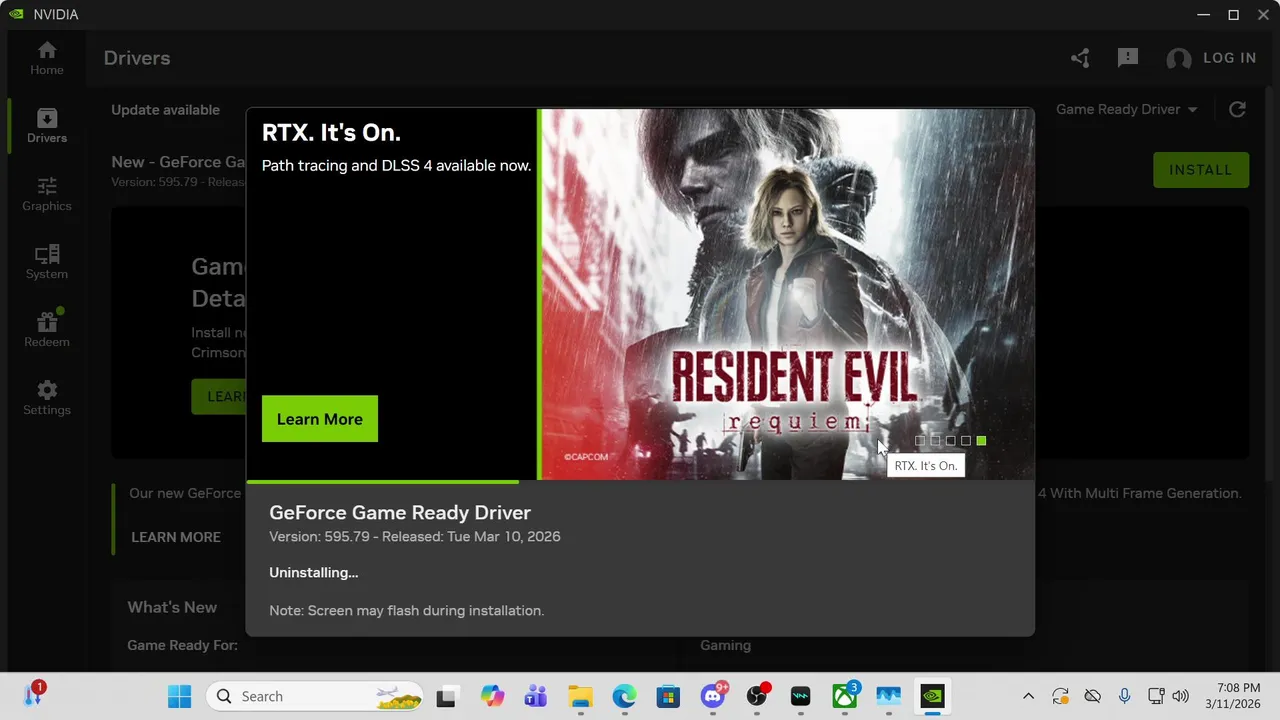Open the Game Ready Driver dropdown
The width and height of the screenshot is (1280, 720).
pyautogui.click(x=1127, y=109)
